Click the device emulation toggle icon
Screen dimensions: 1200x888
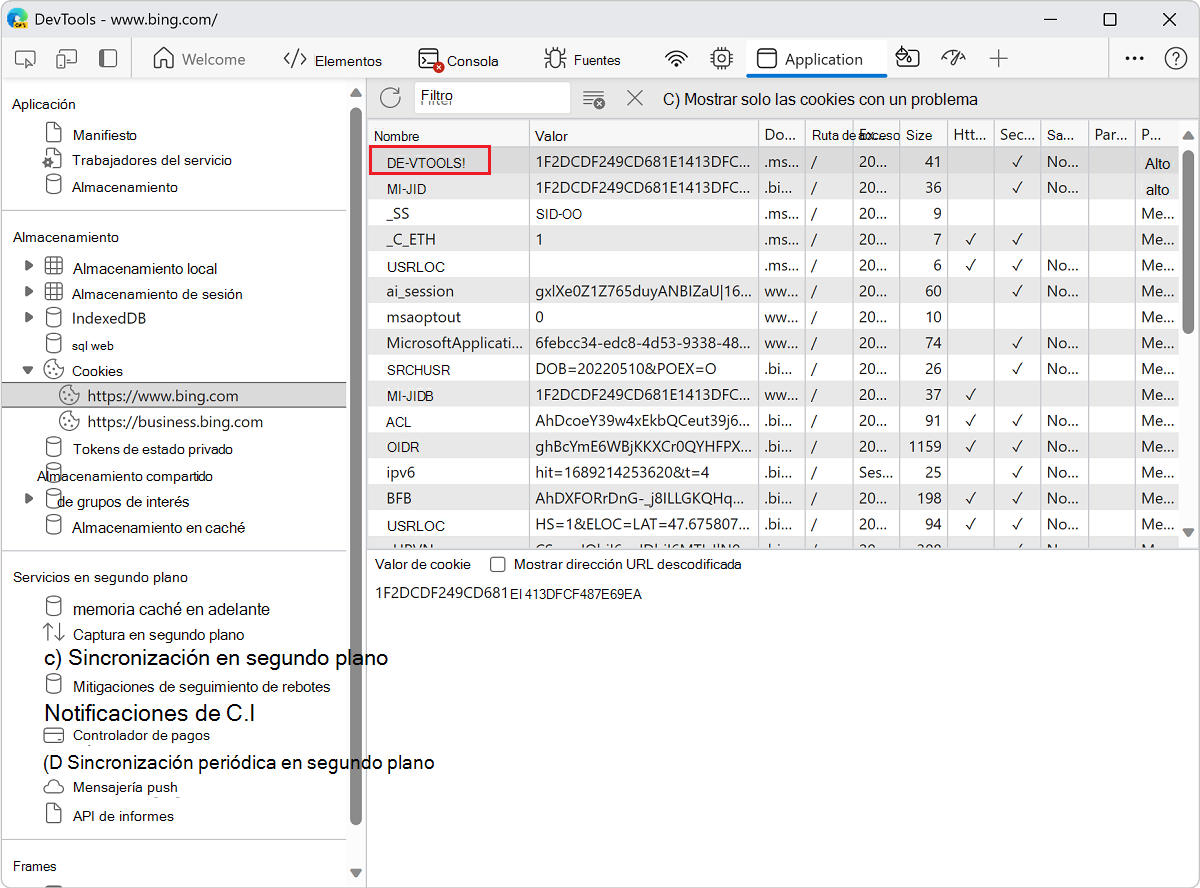[x=66, y=59]
